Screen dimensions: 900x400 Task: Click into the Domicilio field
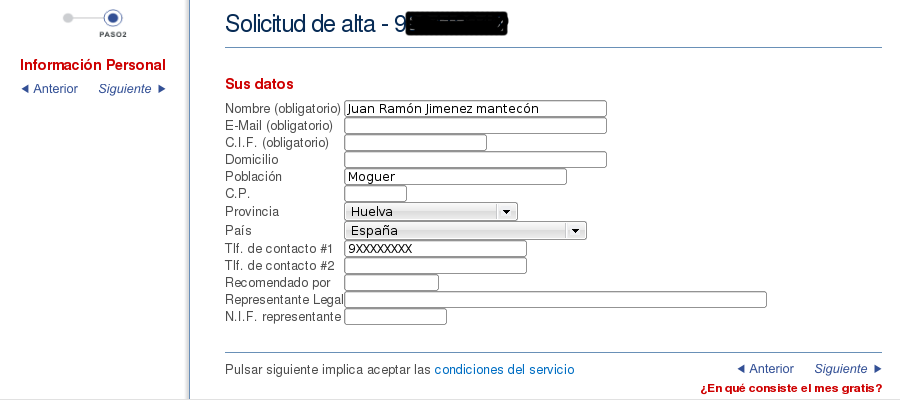(x=475, y=160)
